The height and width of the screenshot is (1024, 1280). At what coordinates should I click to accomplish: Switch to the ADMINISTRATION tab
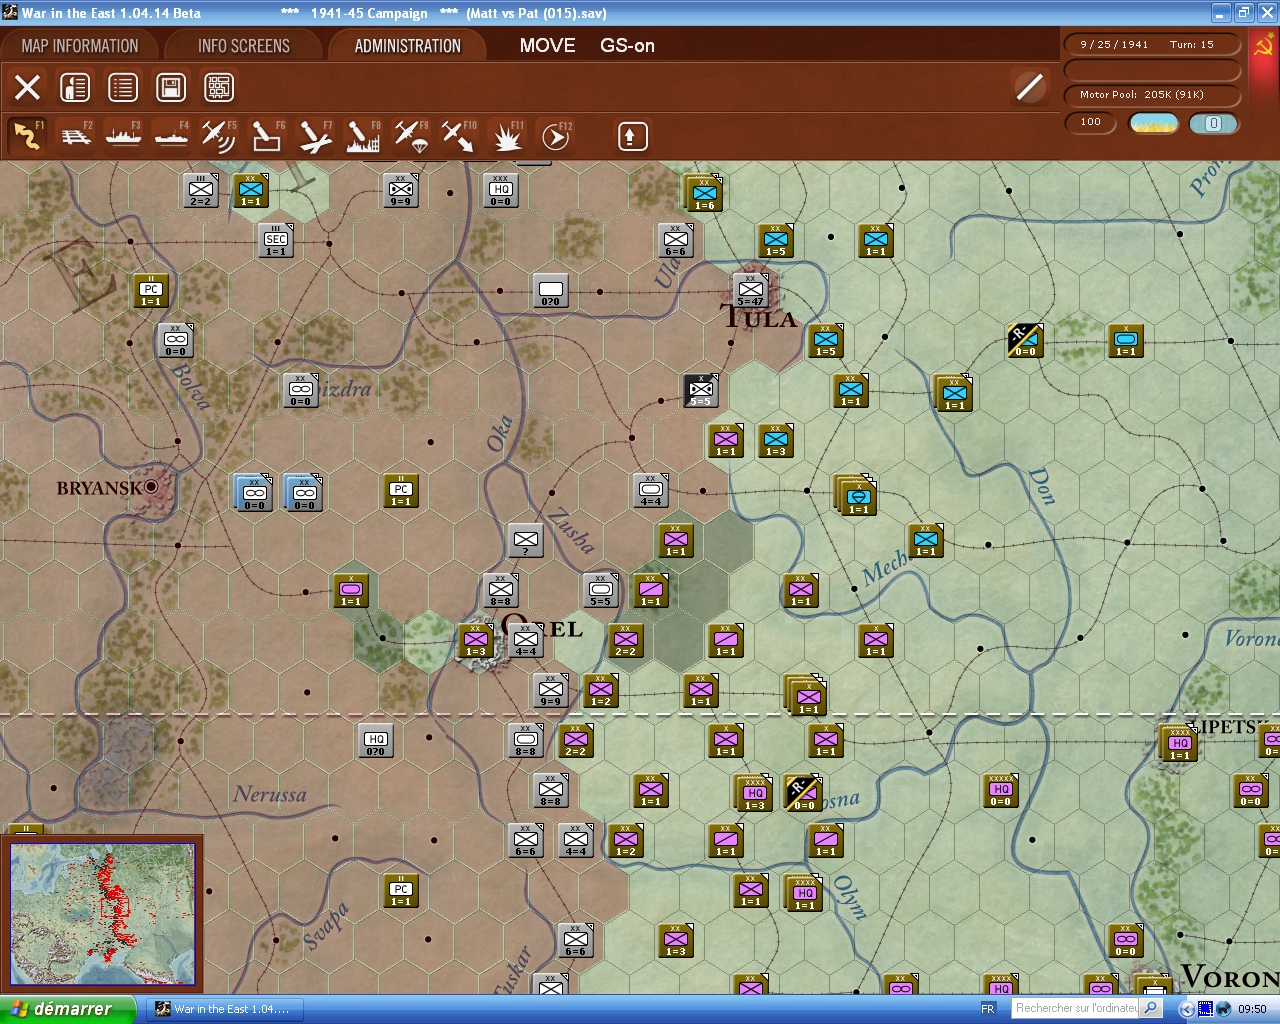click(408, 46)
